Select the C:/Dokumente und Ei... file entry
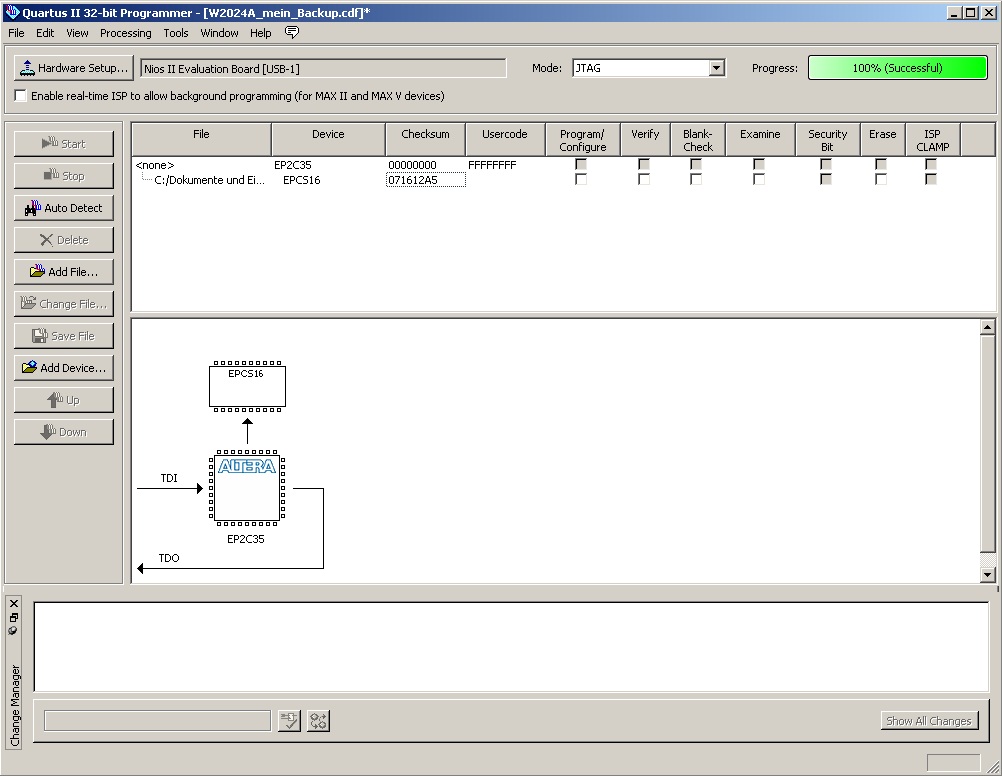1002x776 pixels. [209, 180]
